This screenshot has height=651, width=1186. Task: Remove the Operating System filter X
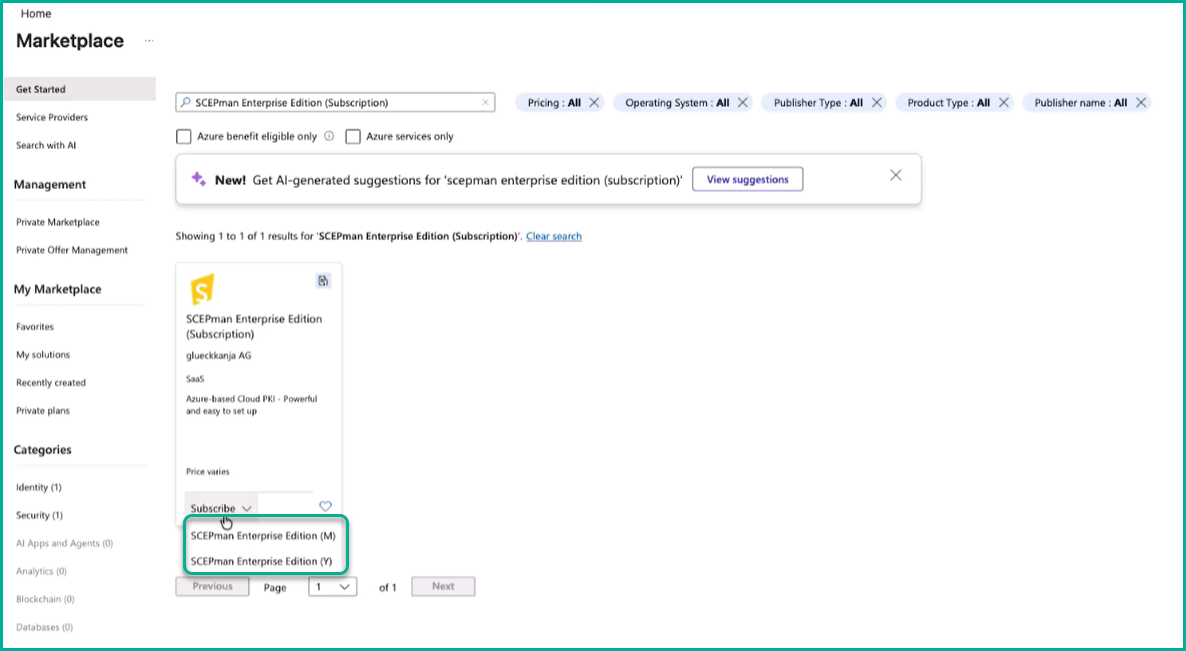coord(742,103)
